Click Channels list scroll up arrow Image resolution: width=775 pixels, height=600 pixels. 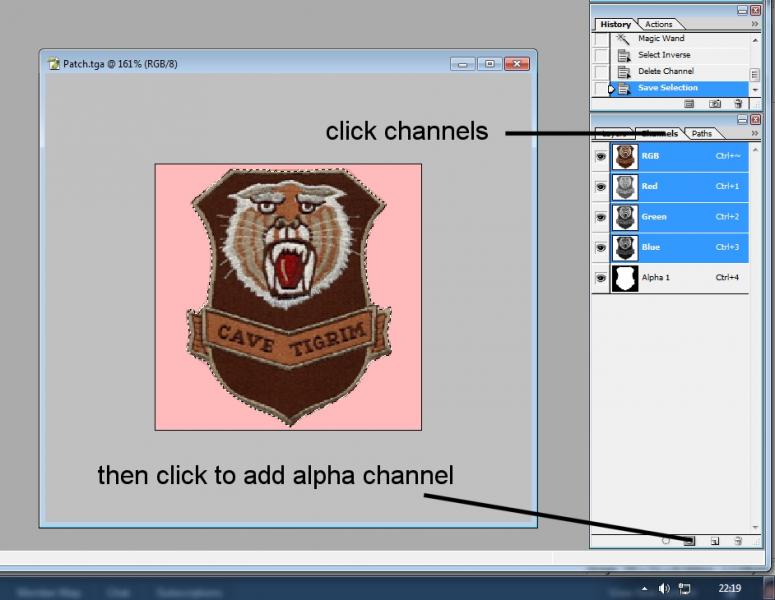pos(755,149)
